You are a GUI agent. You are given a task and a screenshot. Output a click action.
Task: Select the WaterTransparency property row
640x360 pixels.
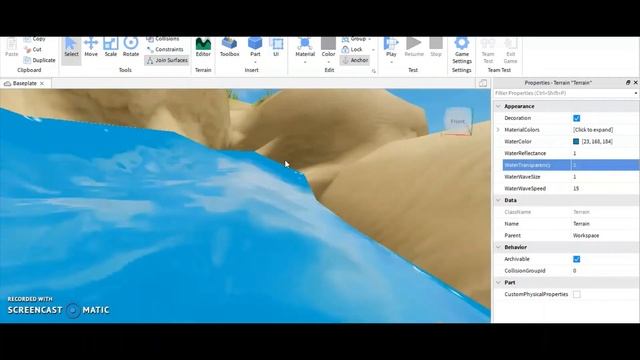[571, 165]
